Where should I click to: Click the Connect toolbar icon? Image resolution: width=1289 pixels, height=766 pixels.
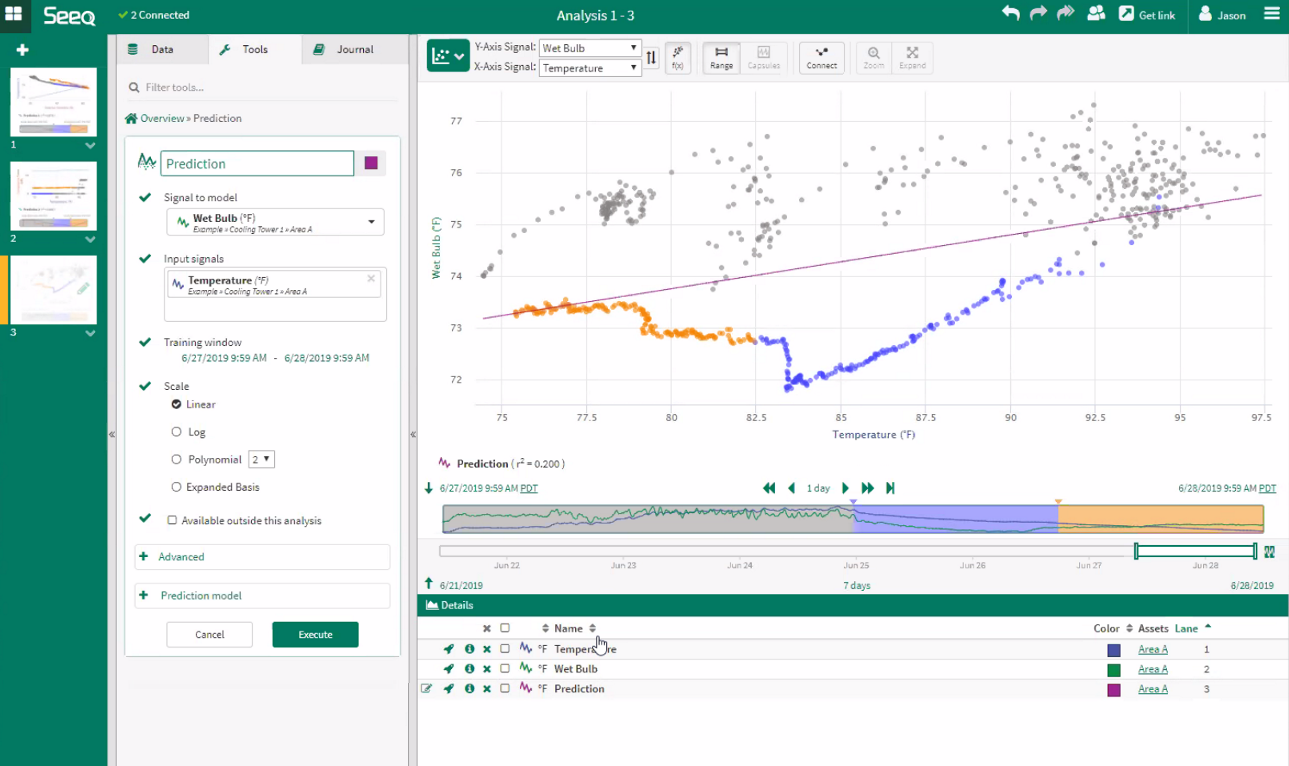pos(821,58)
